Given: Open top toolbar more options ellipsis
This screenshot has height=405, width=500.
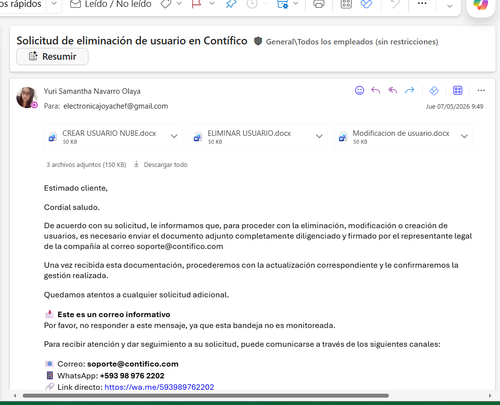Looking at the screenshot, I should [x=422, y=4].
